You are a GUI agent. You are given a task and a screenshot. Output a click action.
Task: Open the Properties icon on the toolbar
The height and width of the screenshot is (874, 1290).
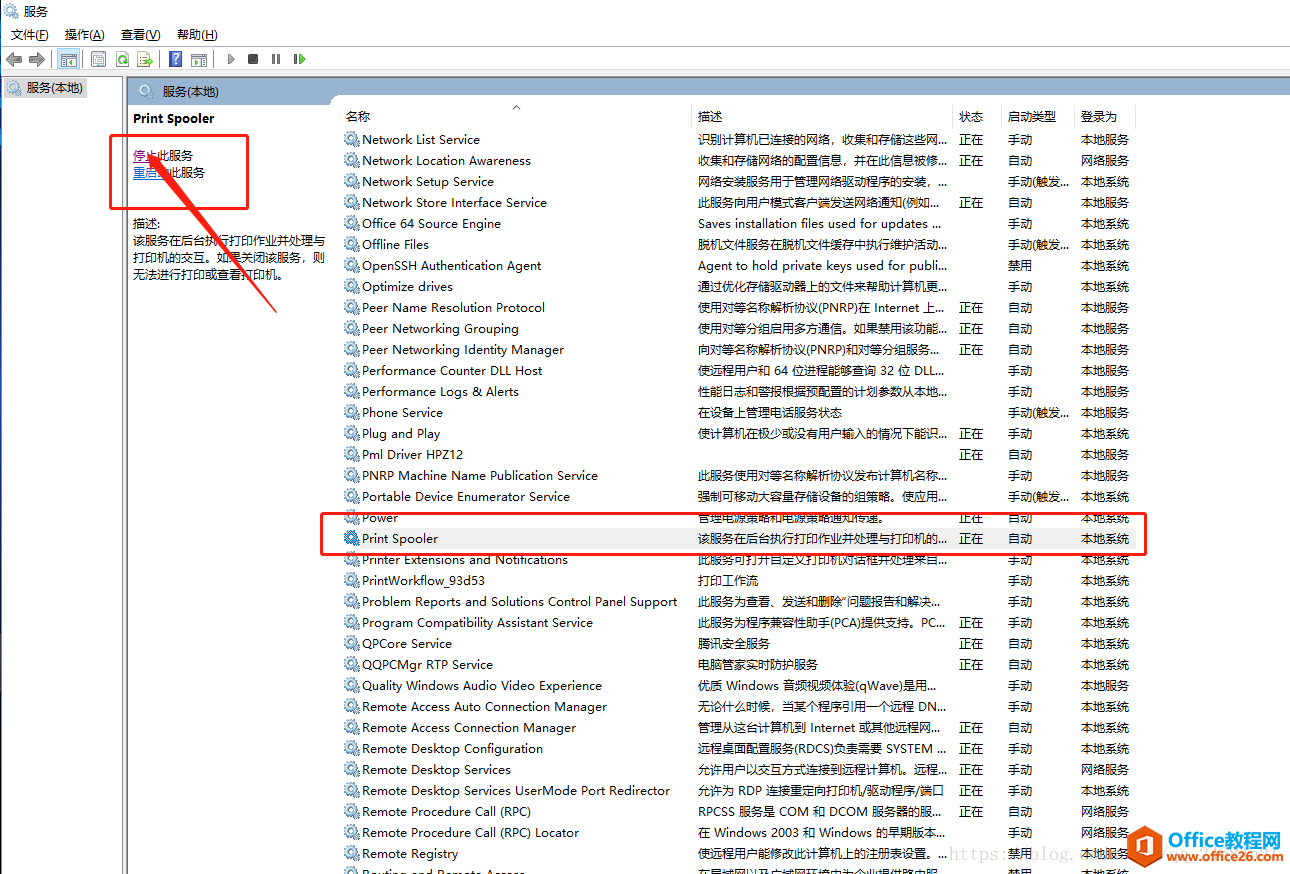coord(98,59)
